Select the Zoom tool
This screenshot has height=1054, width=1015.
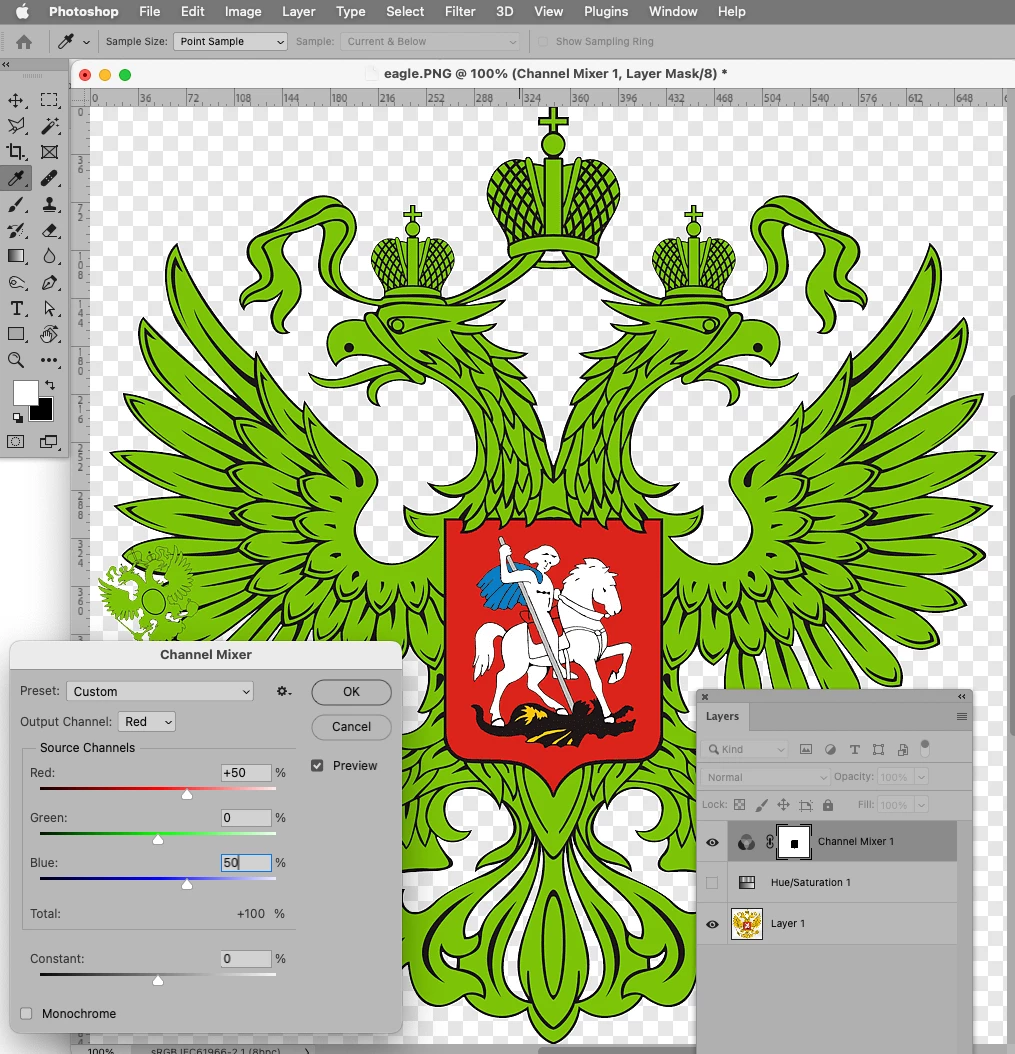(x=16, y=360)
